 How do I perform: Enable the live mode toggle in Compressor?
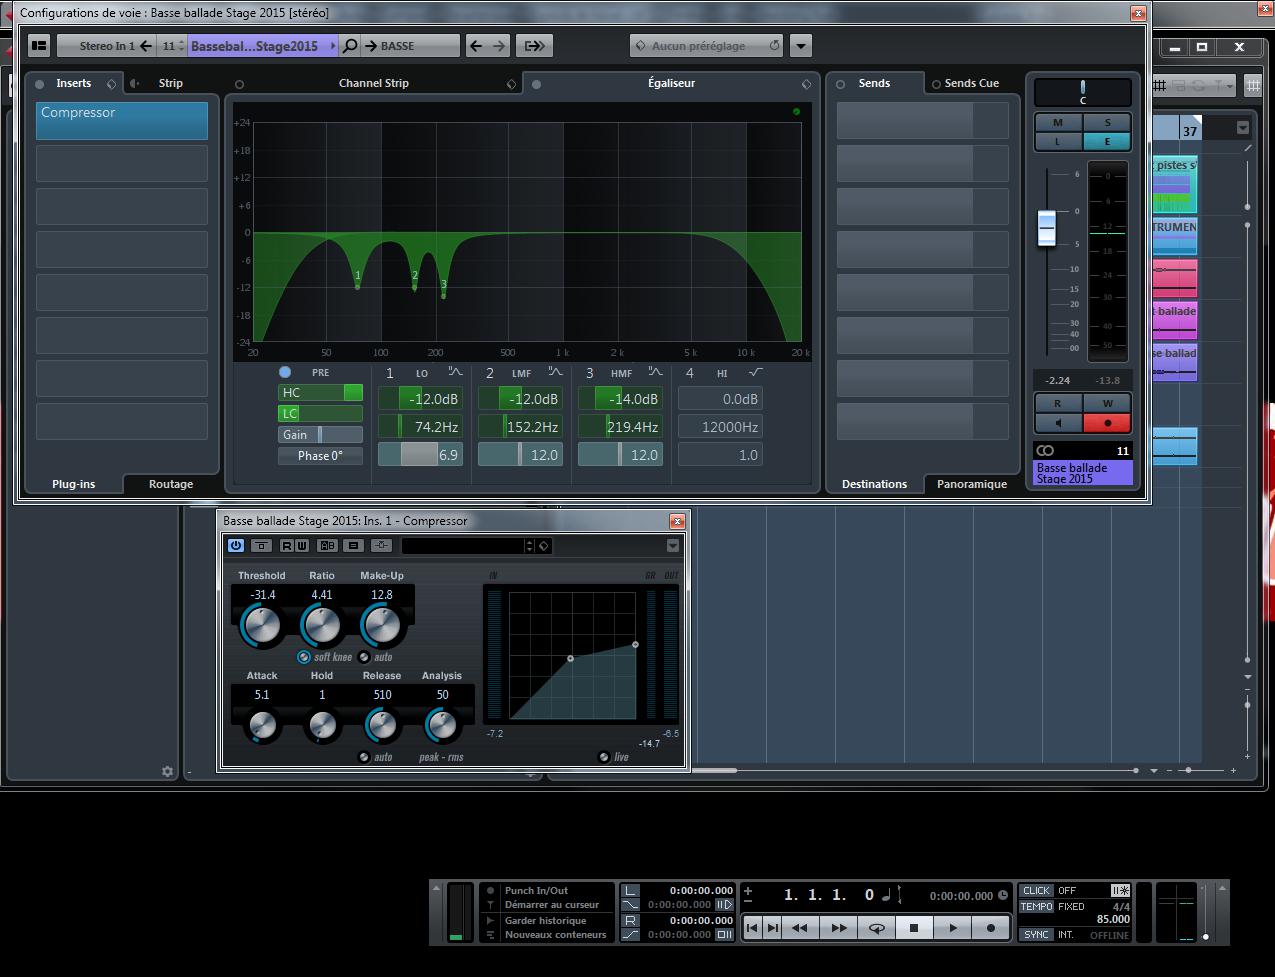coord(604,757)
